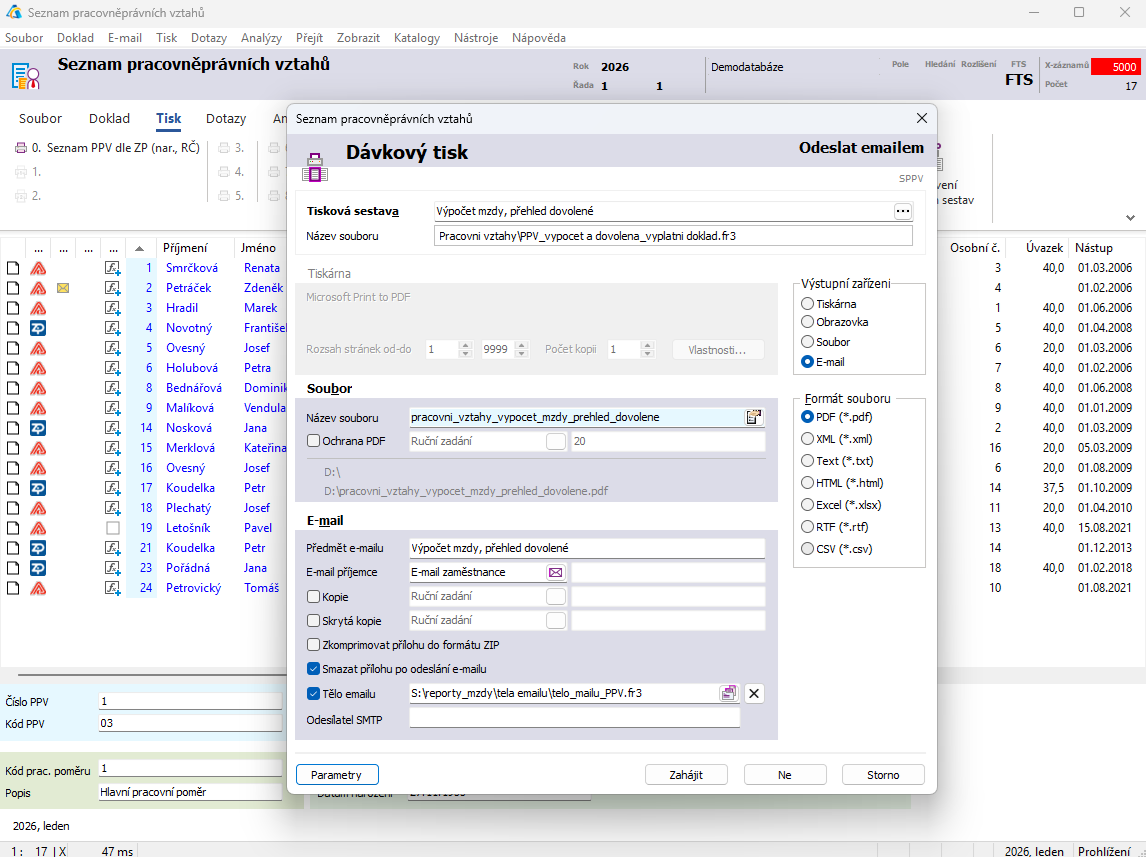Screen dimensions: 1146x857
Task: Click the document icon in Letošník row
Action: [x=13, y=528]
